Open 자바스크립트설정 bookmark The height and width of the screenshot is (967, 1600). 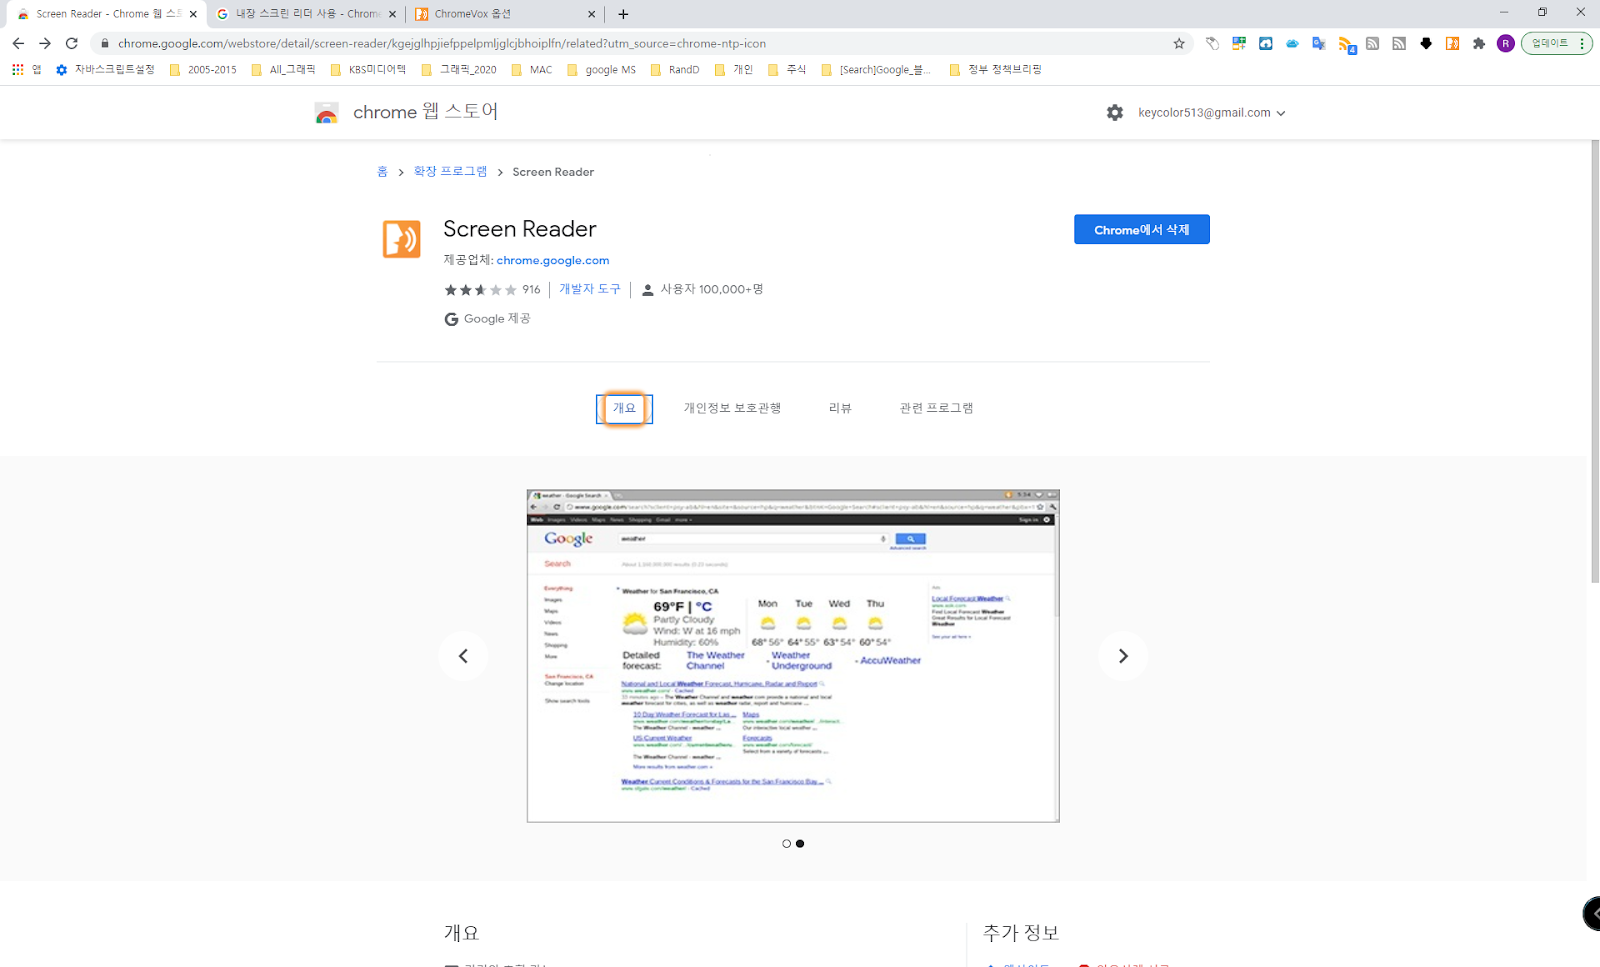click(105, 70)
